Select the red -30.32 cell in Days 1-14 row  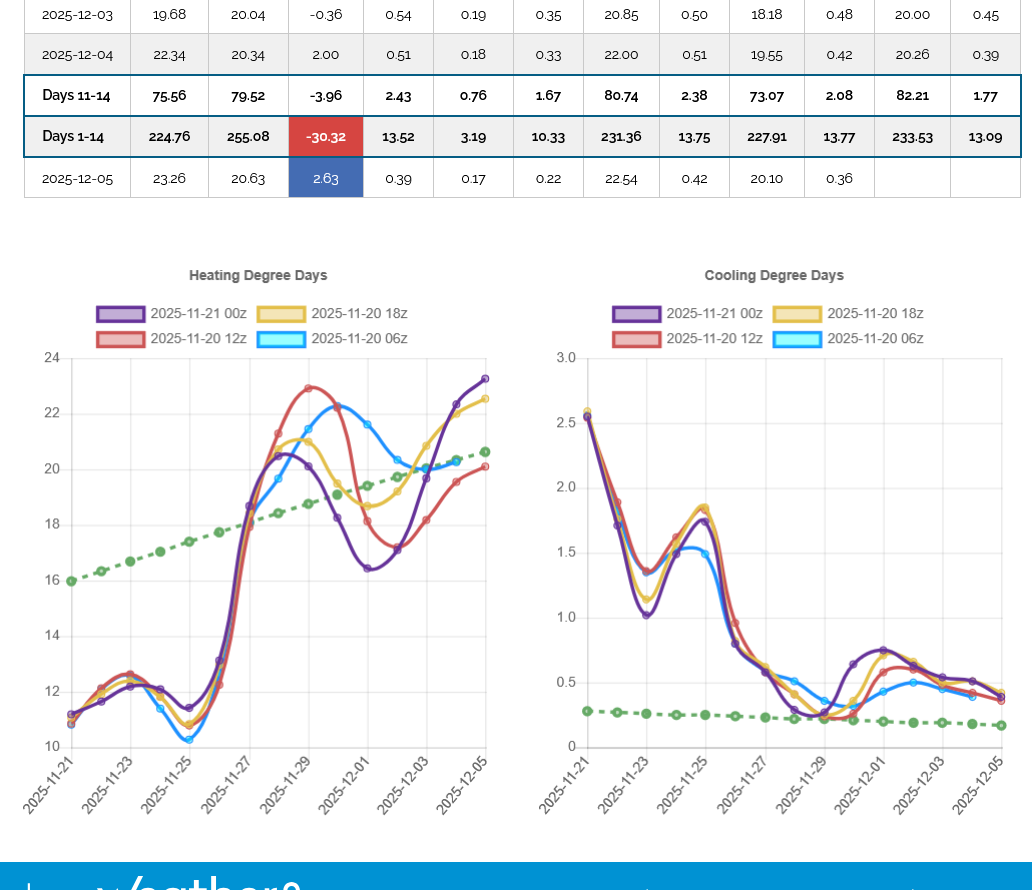coord(326,137)
